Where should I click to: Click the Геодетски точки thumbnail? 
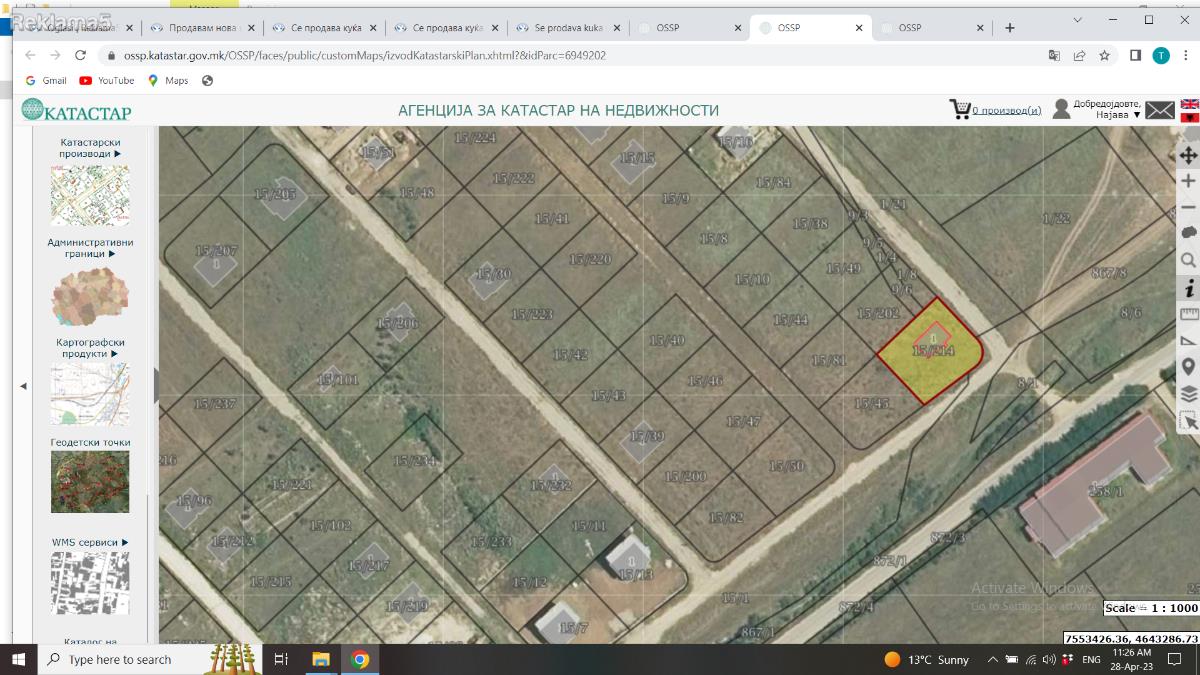[90, 481]
